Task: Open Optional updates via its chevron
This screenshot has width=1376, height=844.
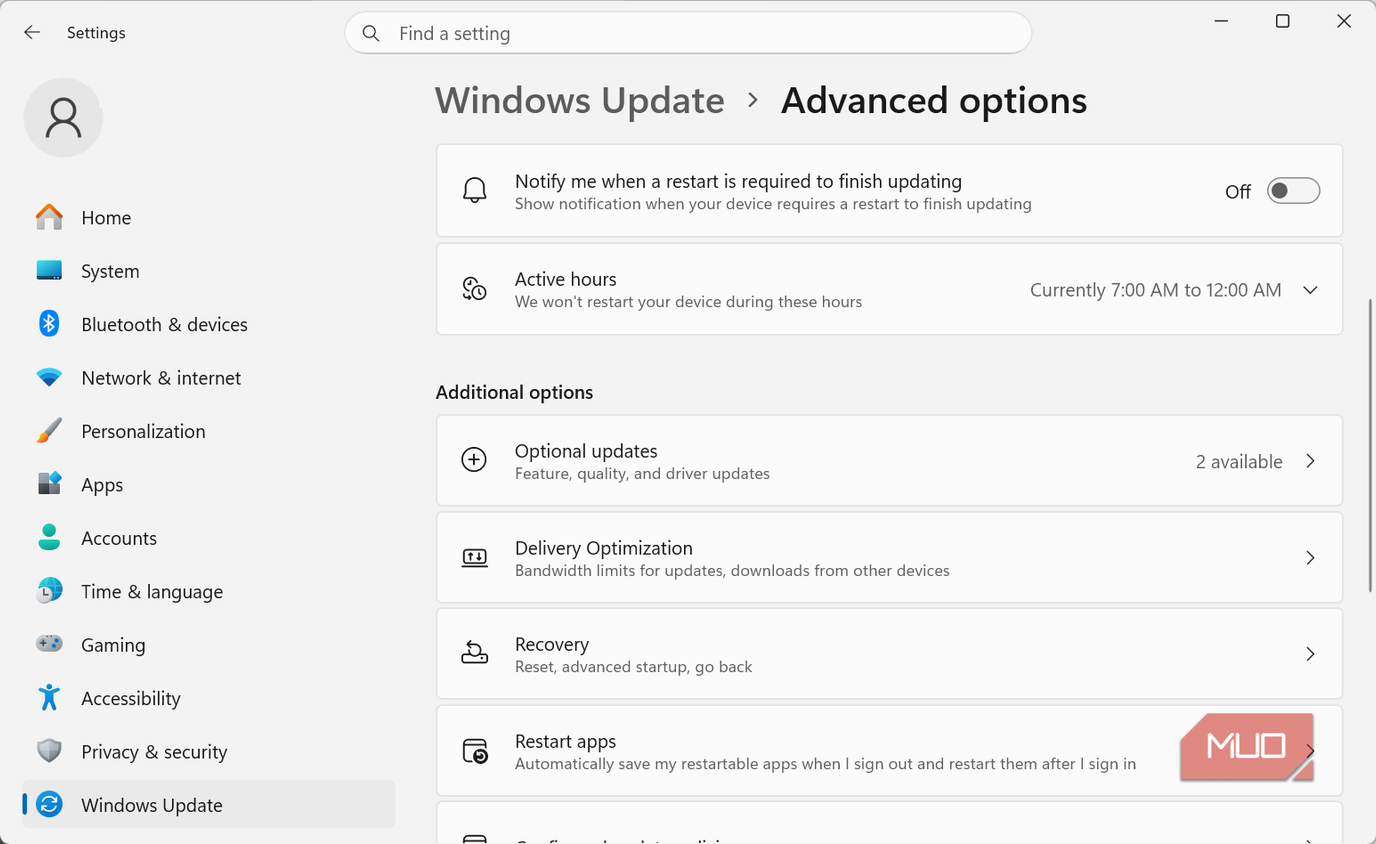Action: 1310,461
